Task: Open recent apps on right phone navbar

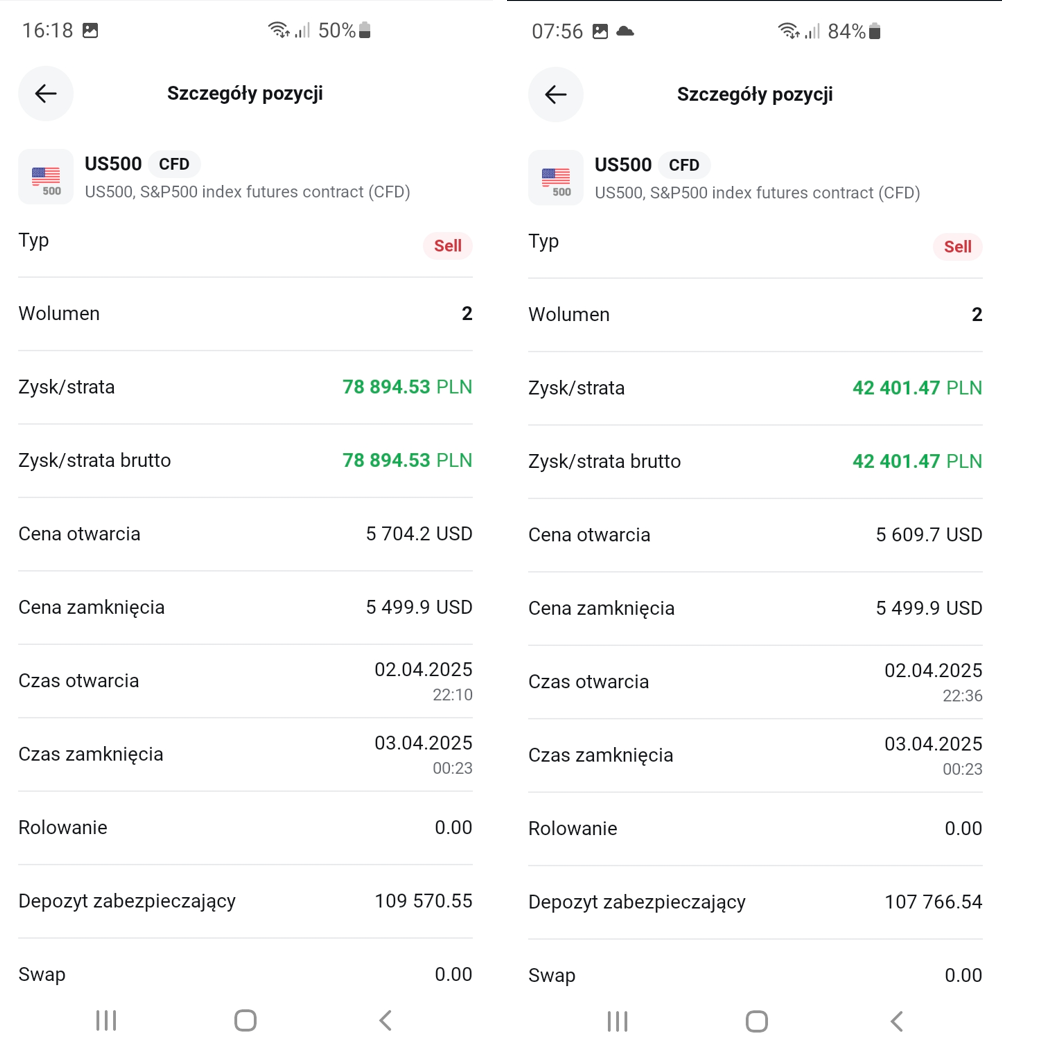Action: 617,1021
